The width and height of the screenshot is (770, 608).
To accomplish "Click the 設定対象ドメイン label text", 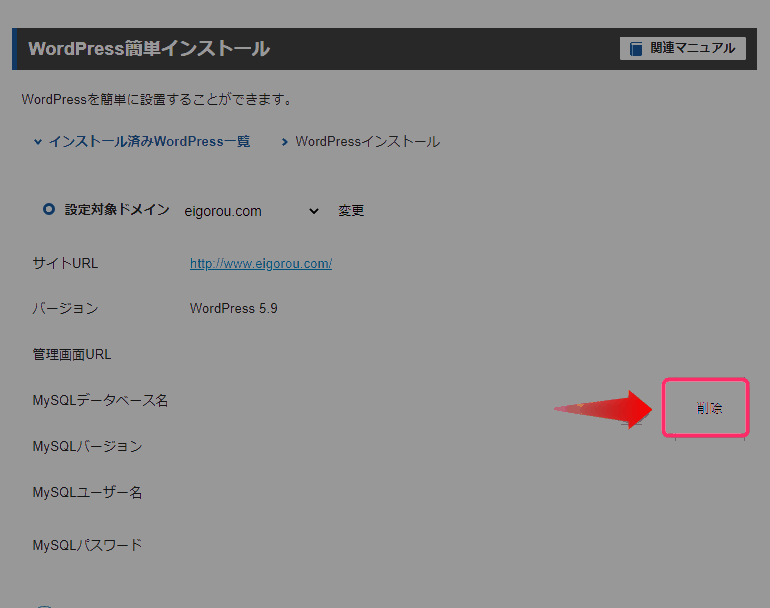I will [x=117, y=210].
